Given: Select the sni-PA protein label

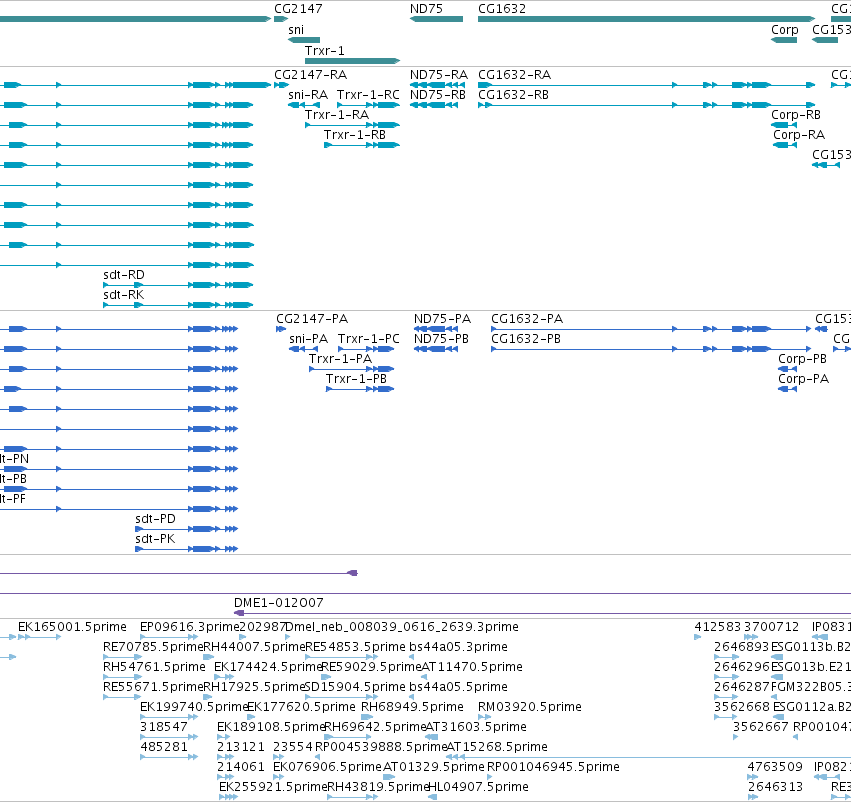Looking at the screenshot, I should coord(308,339).
